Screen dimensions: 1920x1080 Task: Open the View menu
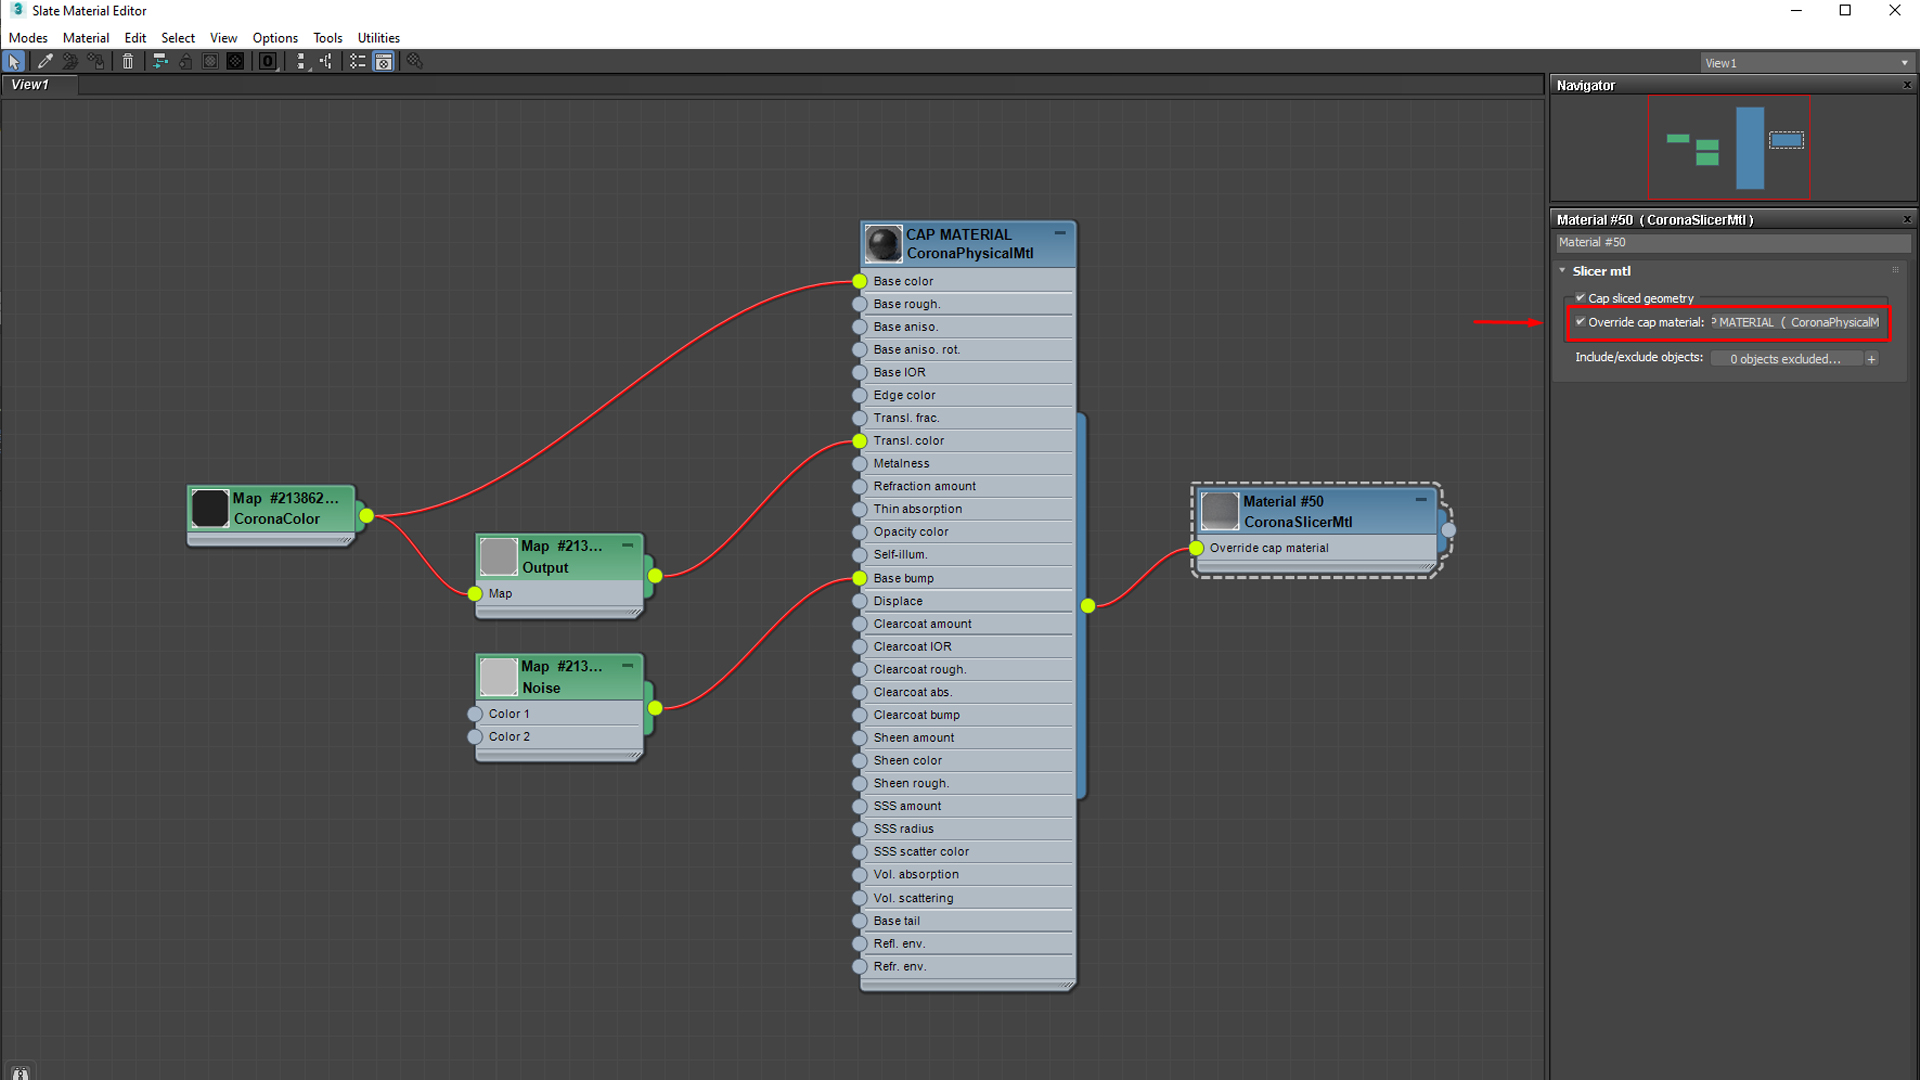pyautogui.click(x=223, y=38)
